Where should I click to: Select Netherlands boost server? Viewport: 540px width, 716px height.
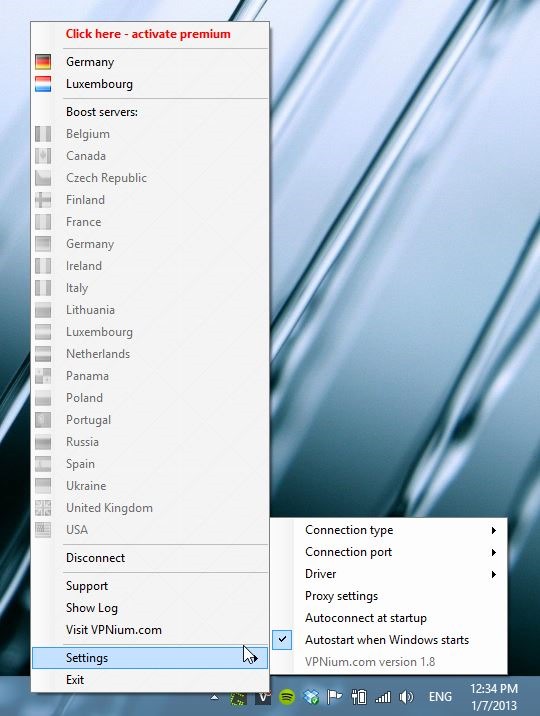pos(150,353)
